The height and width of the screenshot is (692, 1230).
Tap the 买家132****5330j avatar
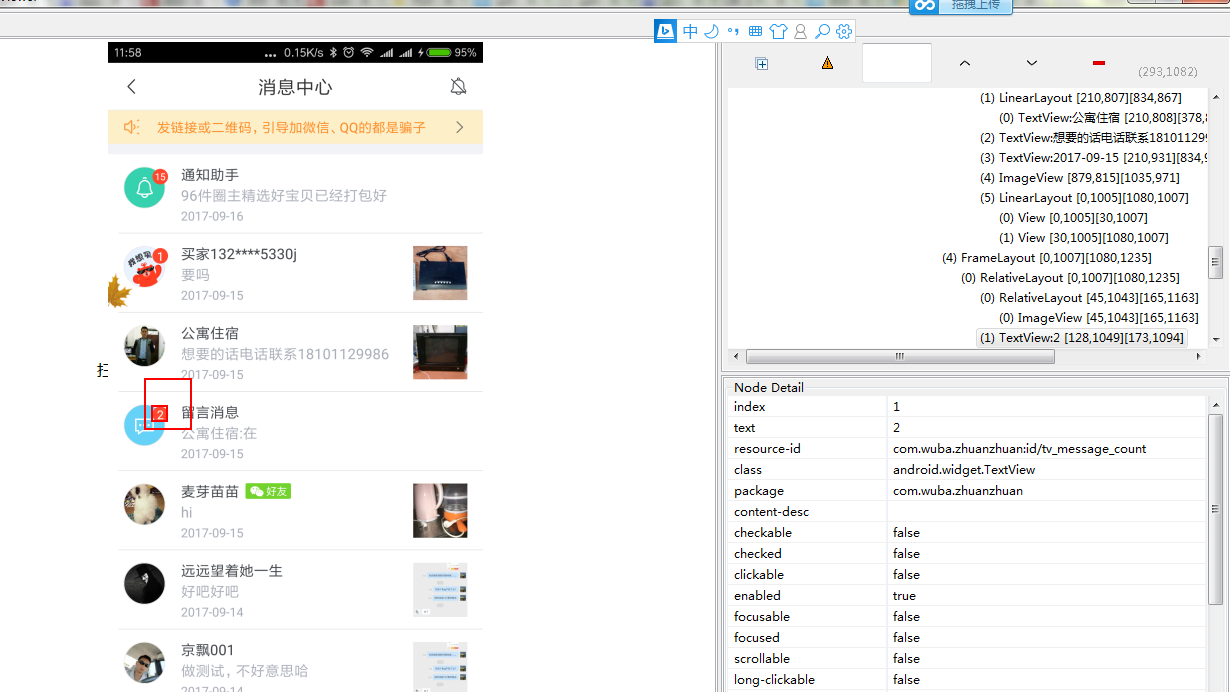pyautogui.click(x=144, y=266)
